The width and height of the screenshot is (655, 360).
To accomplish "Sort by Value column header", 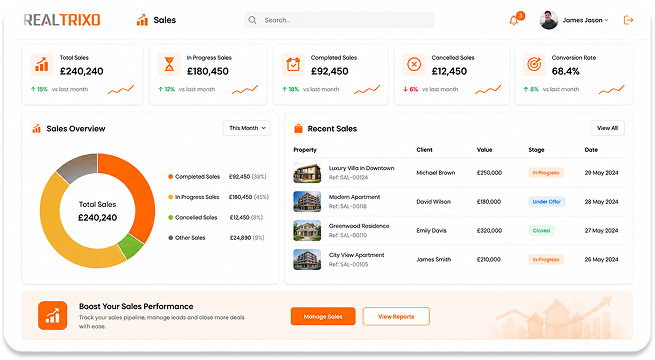I will tap(485, 150).
